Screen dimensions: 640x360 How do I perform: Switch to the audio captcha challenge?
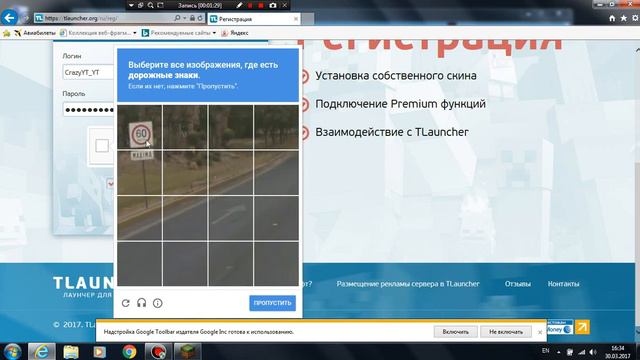pyautogui.click(x=142, y=303)
